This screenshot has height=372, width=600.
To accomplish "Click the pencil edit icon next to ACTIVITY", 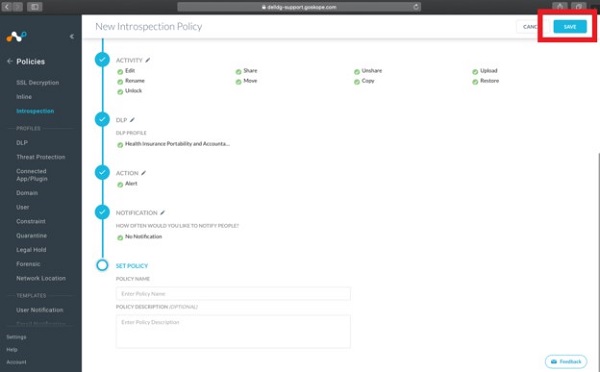I will [x=148, y=60].
